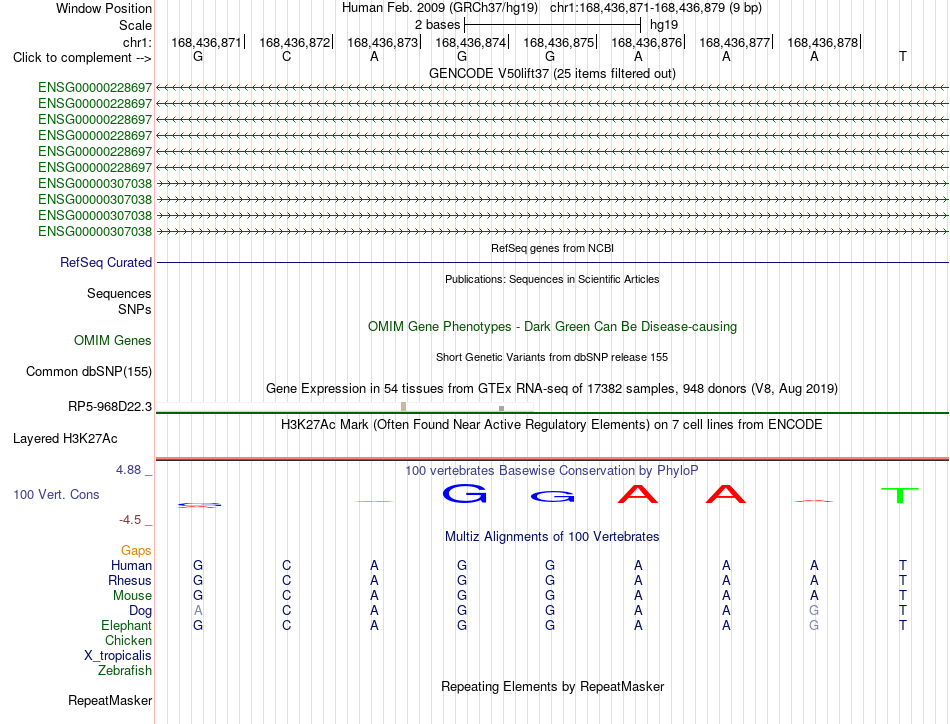The width and height of the screenshot is (950, 724).
Task: Open the OMIM Genes track label
Action: click(113, 340)
